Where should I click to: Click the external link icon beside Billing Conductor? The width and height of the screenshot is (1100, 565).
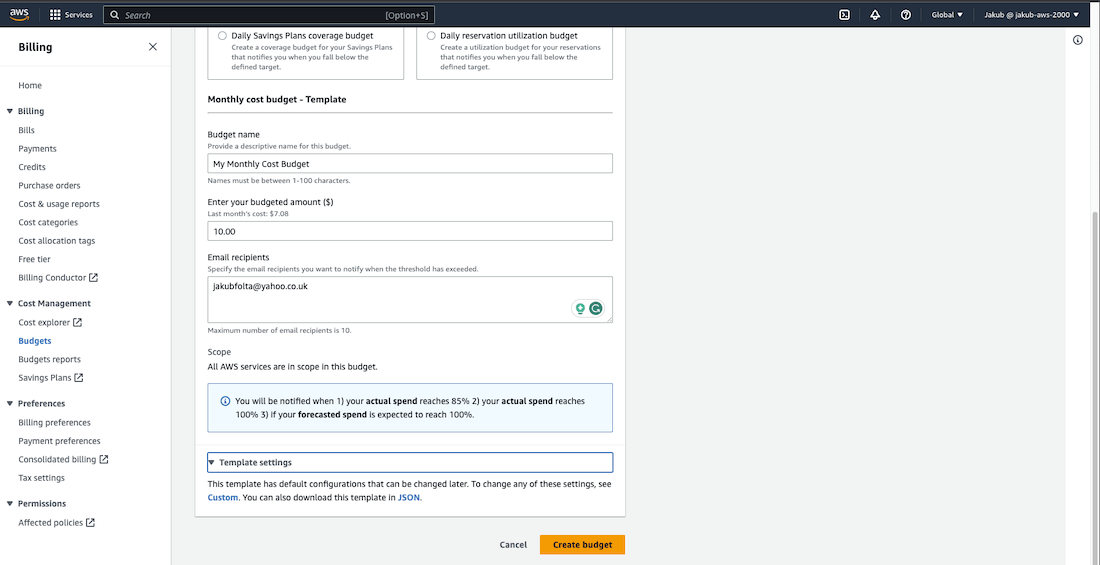(93, 277)
